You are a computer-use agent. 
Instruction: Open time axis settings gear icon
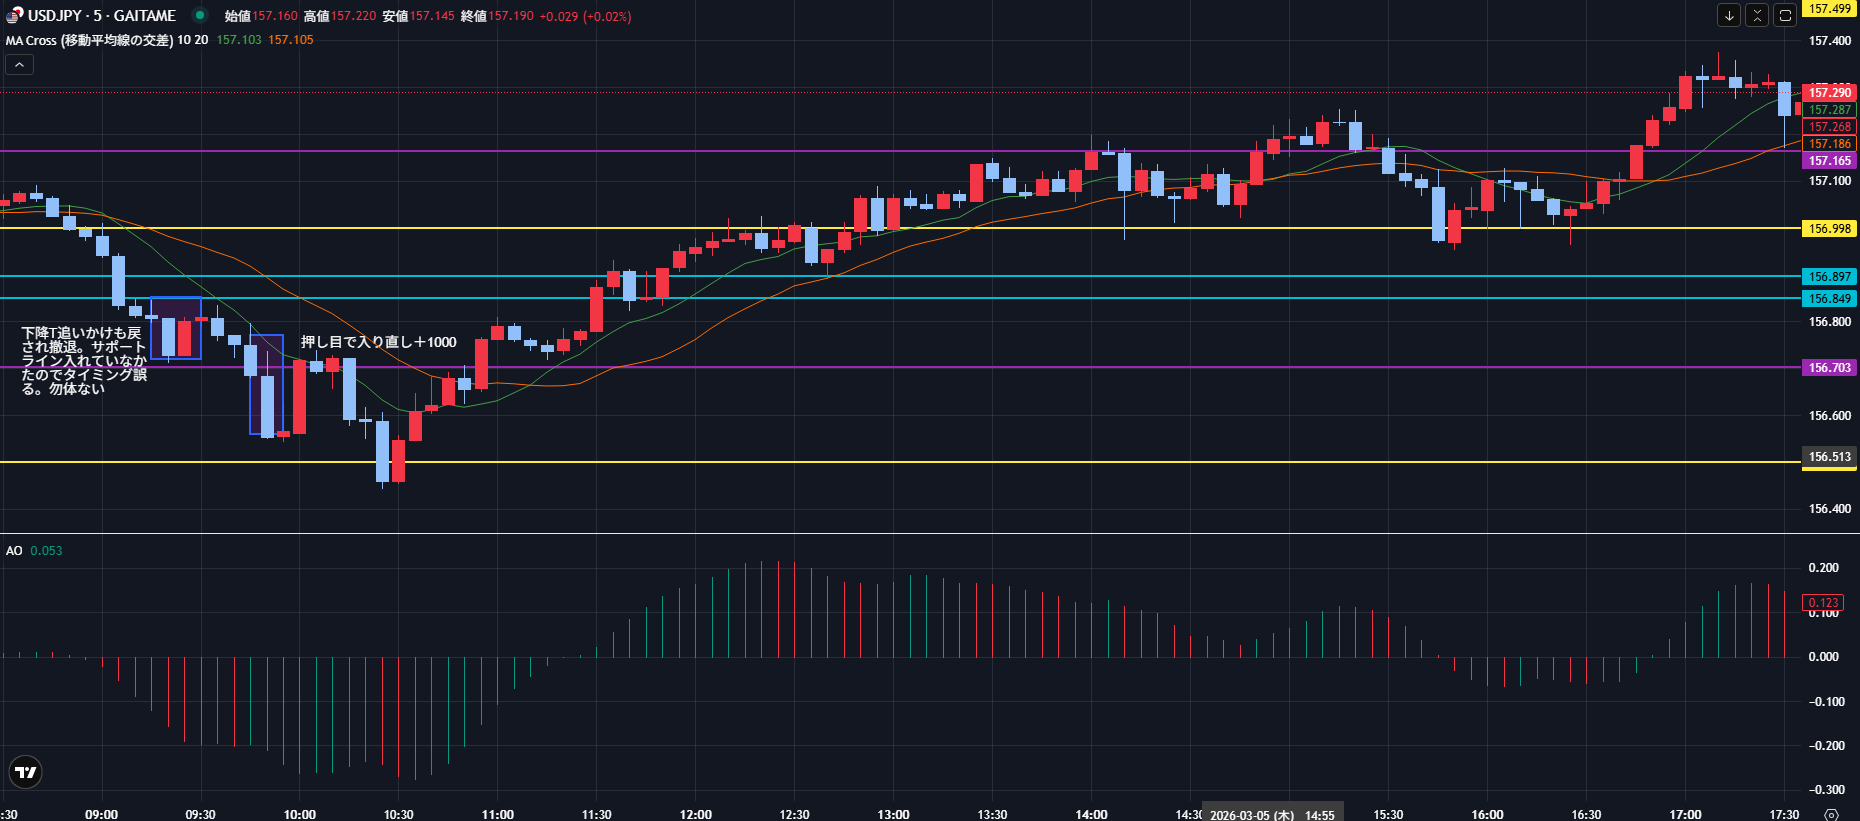pos(1831,814)
